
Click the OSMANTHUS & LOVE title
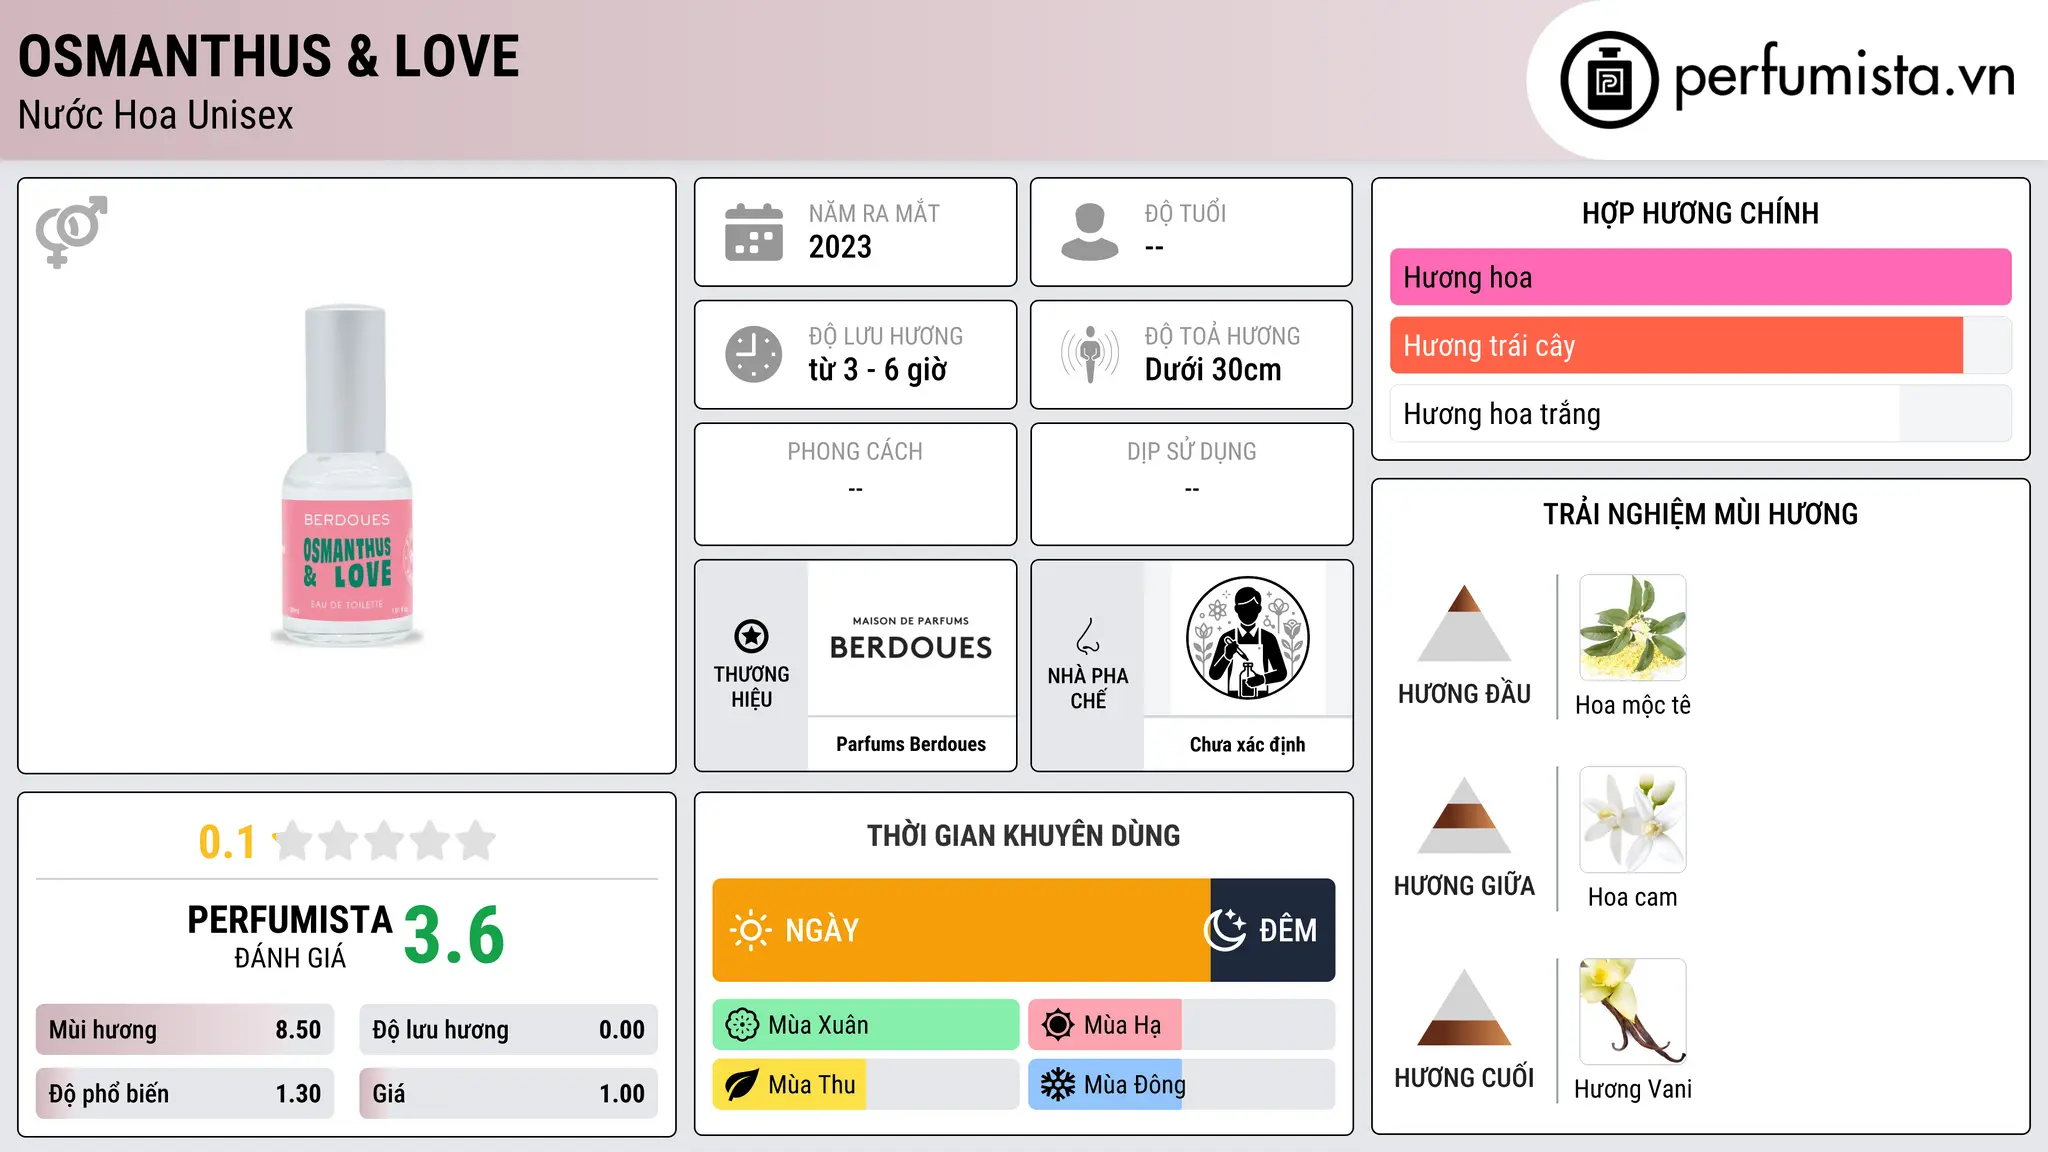coord(269,56)
